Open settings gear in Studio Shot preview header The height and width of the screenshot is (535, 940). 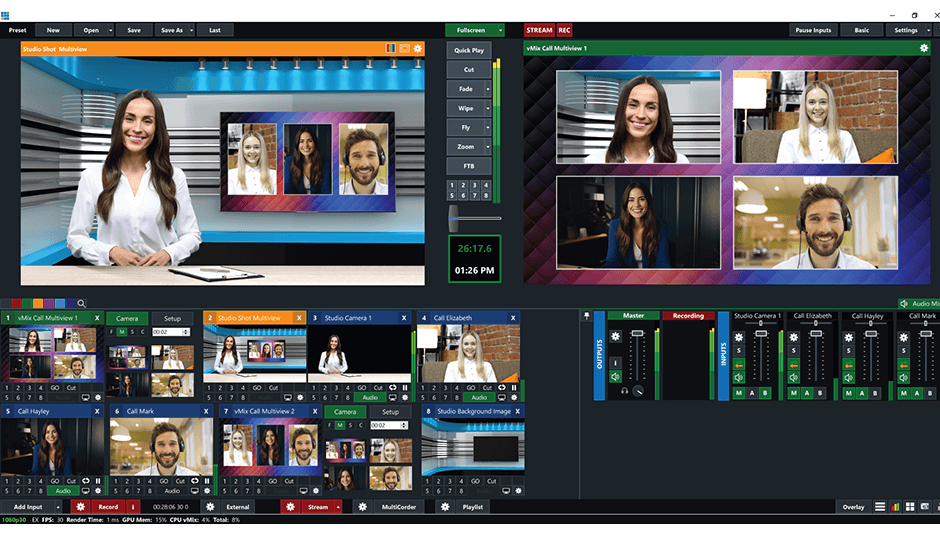(418, 48)
